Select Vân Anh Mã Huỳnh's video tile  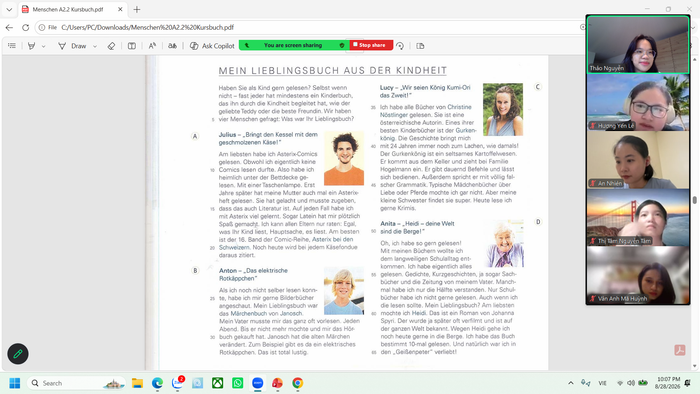point(638,275)
